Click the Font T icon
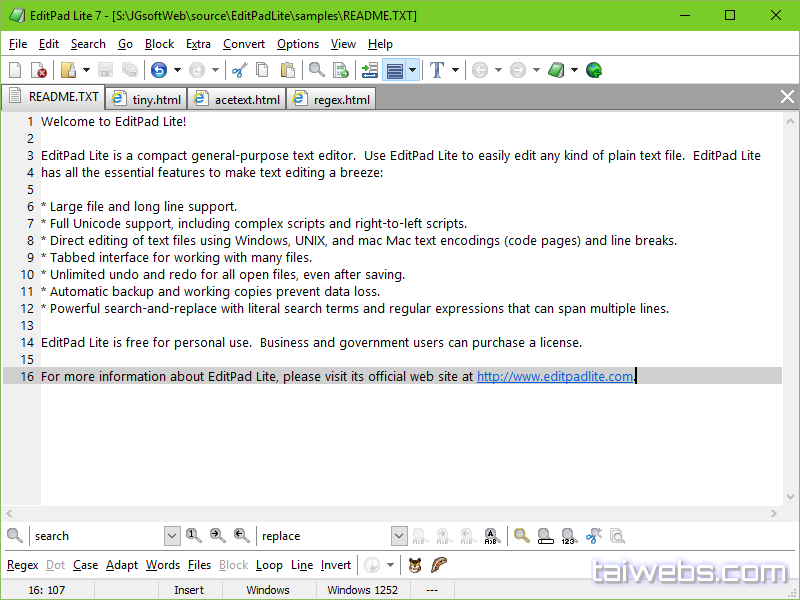 tap(436, 70)
